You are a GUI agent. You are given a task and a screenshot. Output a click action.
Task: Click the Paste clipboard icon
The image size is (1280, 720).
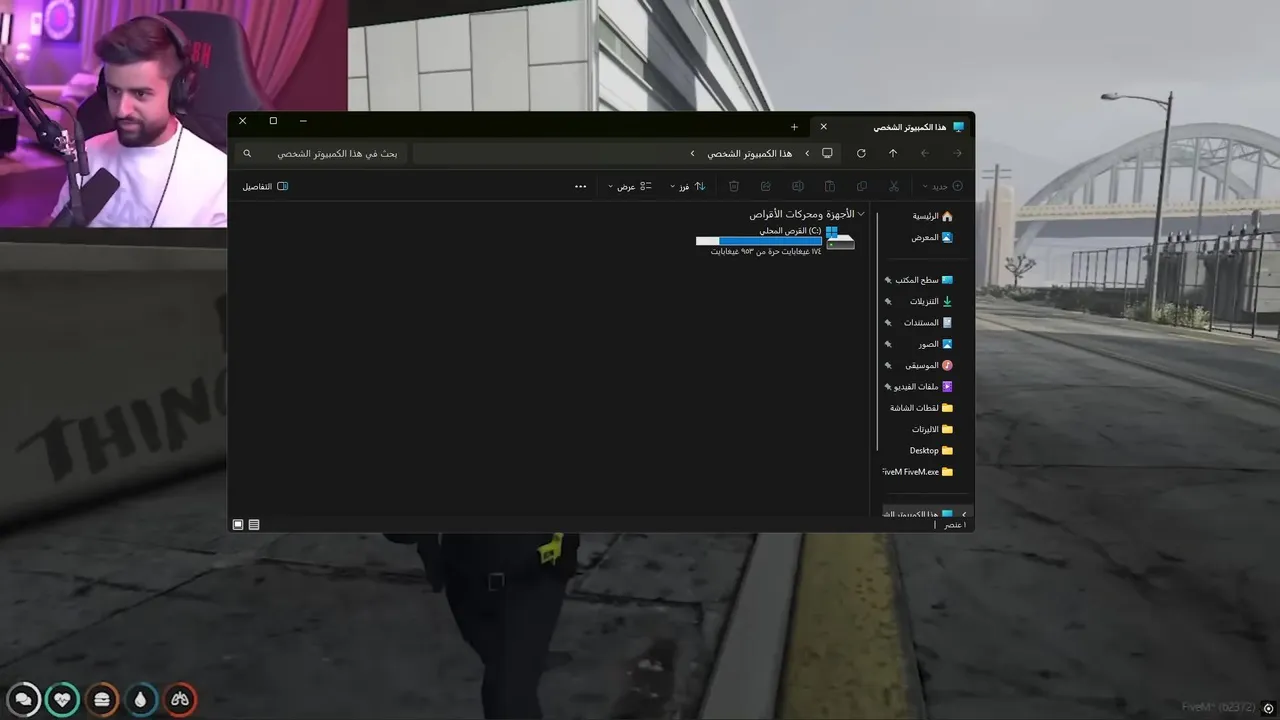tap(830, 186)
